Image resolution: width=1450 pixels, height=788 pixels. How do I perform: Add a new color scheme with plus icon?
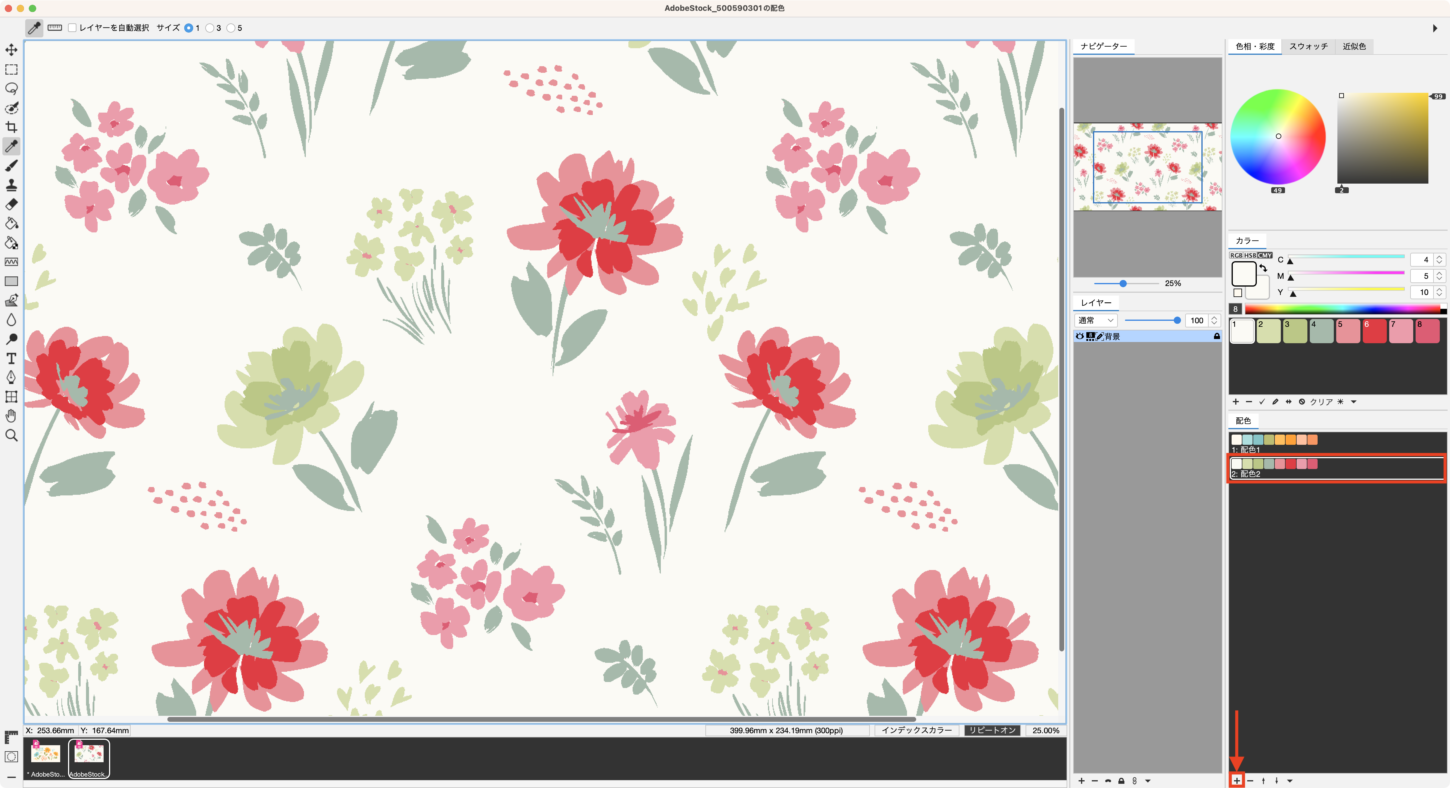(1237, 780)
